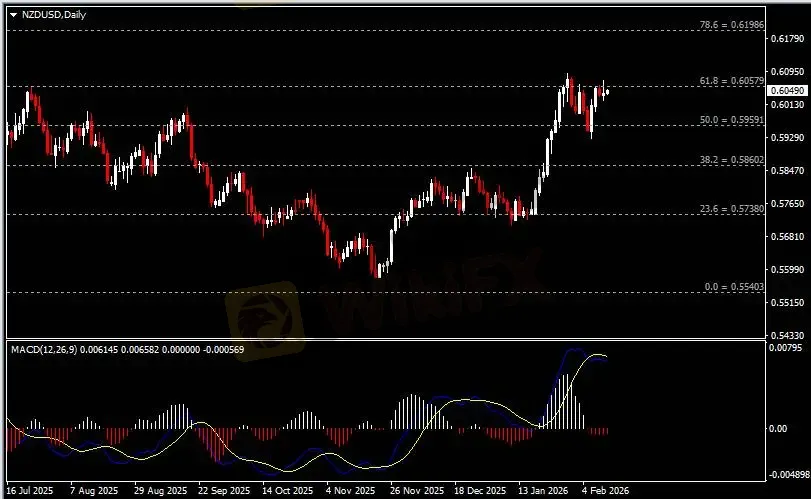Click the 0.61790 price axis label
Viewport: 811px width, 499px height.
click(x=787, y=39)
